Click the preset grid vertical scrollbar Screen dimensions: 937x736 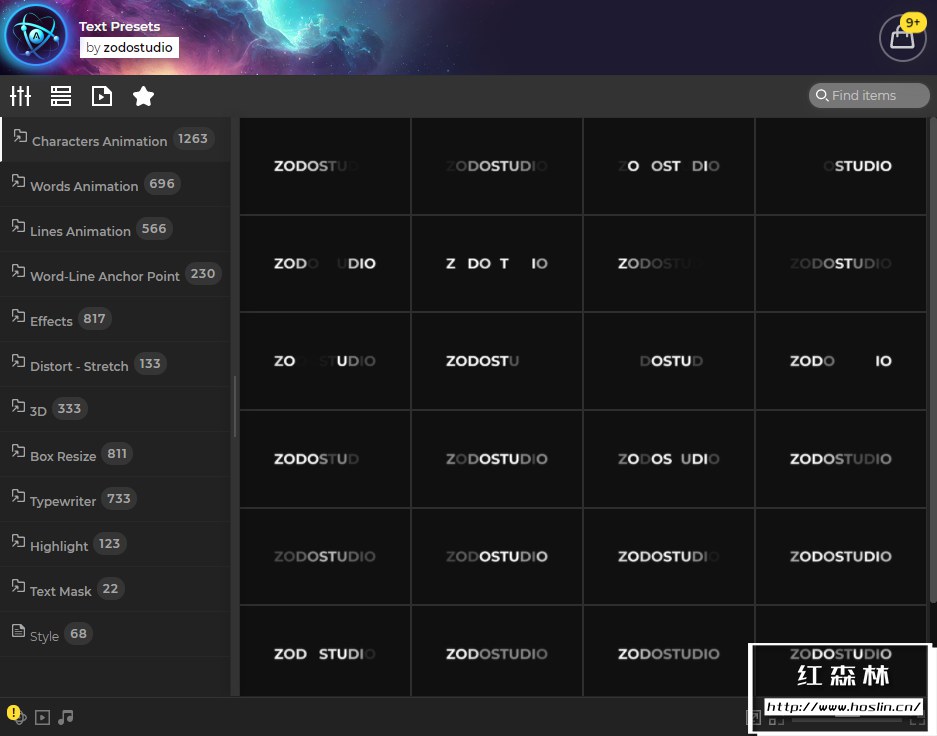point(932,361)
